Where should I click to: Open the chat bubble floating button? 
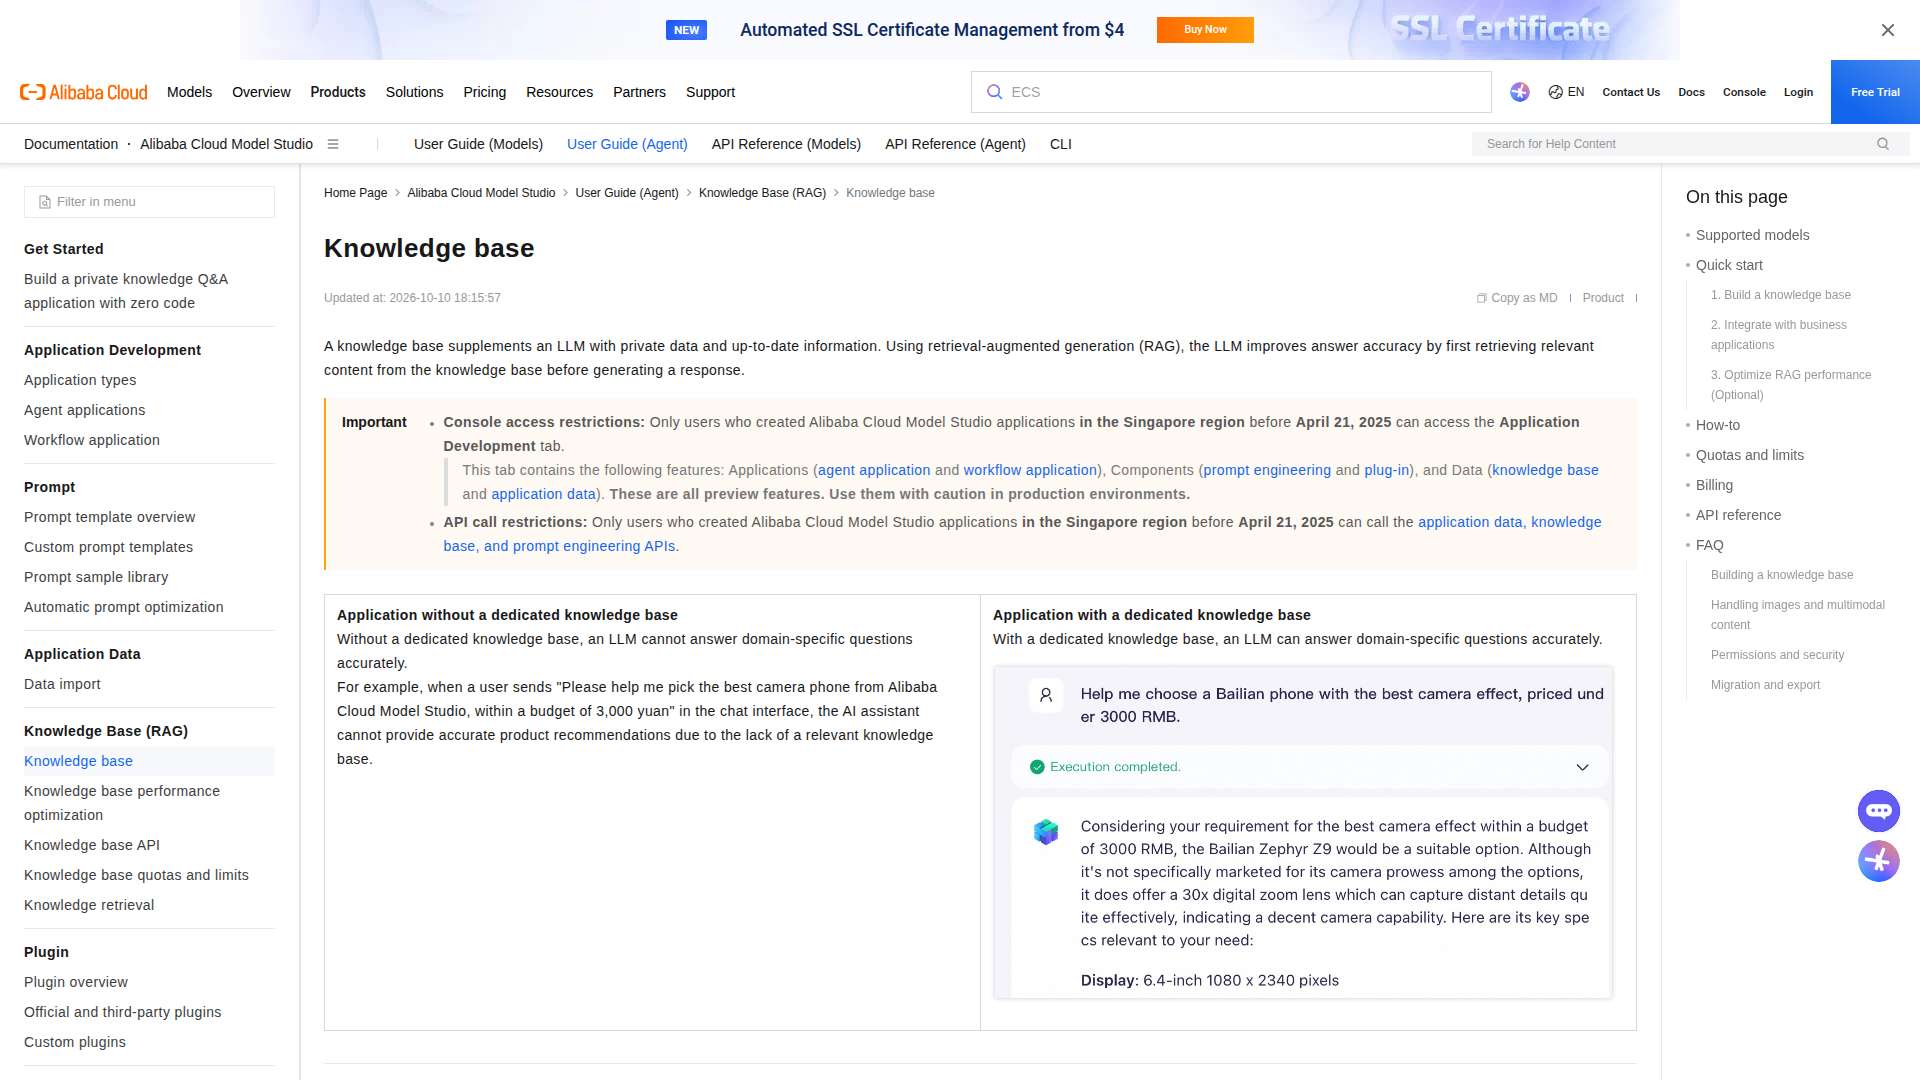coord(1879,811)
